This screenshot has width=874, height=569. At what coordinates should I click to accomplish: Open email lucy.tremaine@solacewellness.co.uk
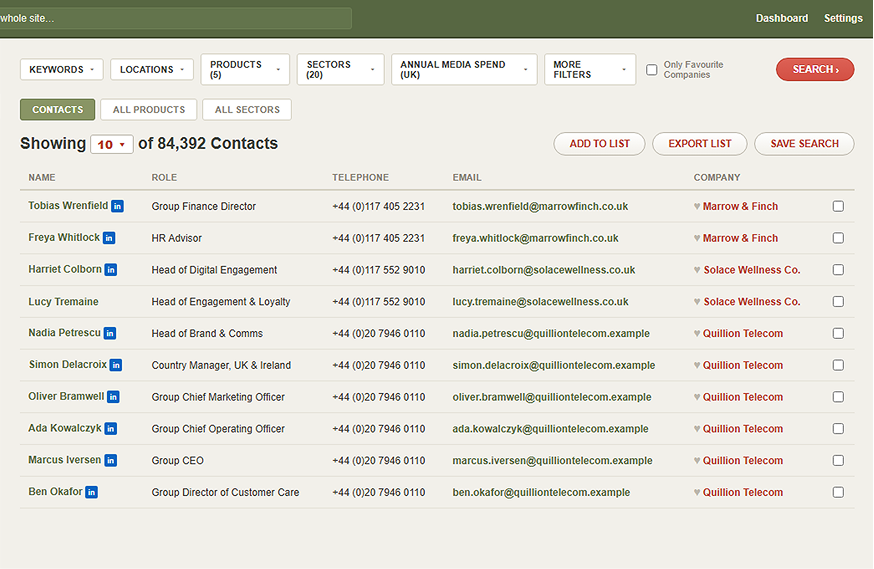(x=540, y=301)
